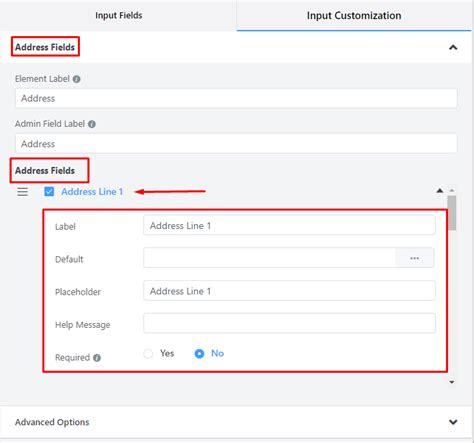Image resolution: width=474 pixels, height=443 pixels.
Task: Click the scrollbar down arrow
Action: coord(452,382)
